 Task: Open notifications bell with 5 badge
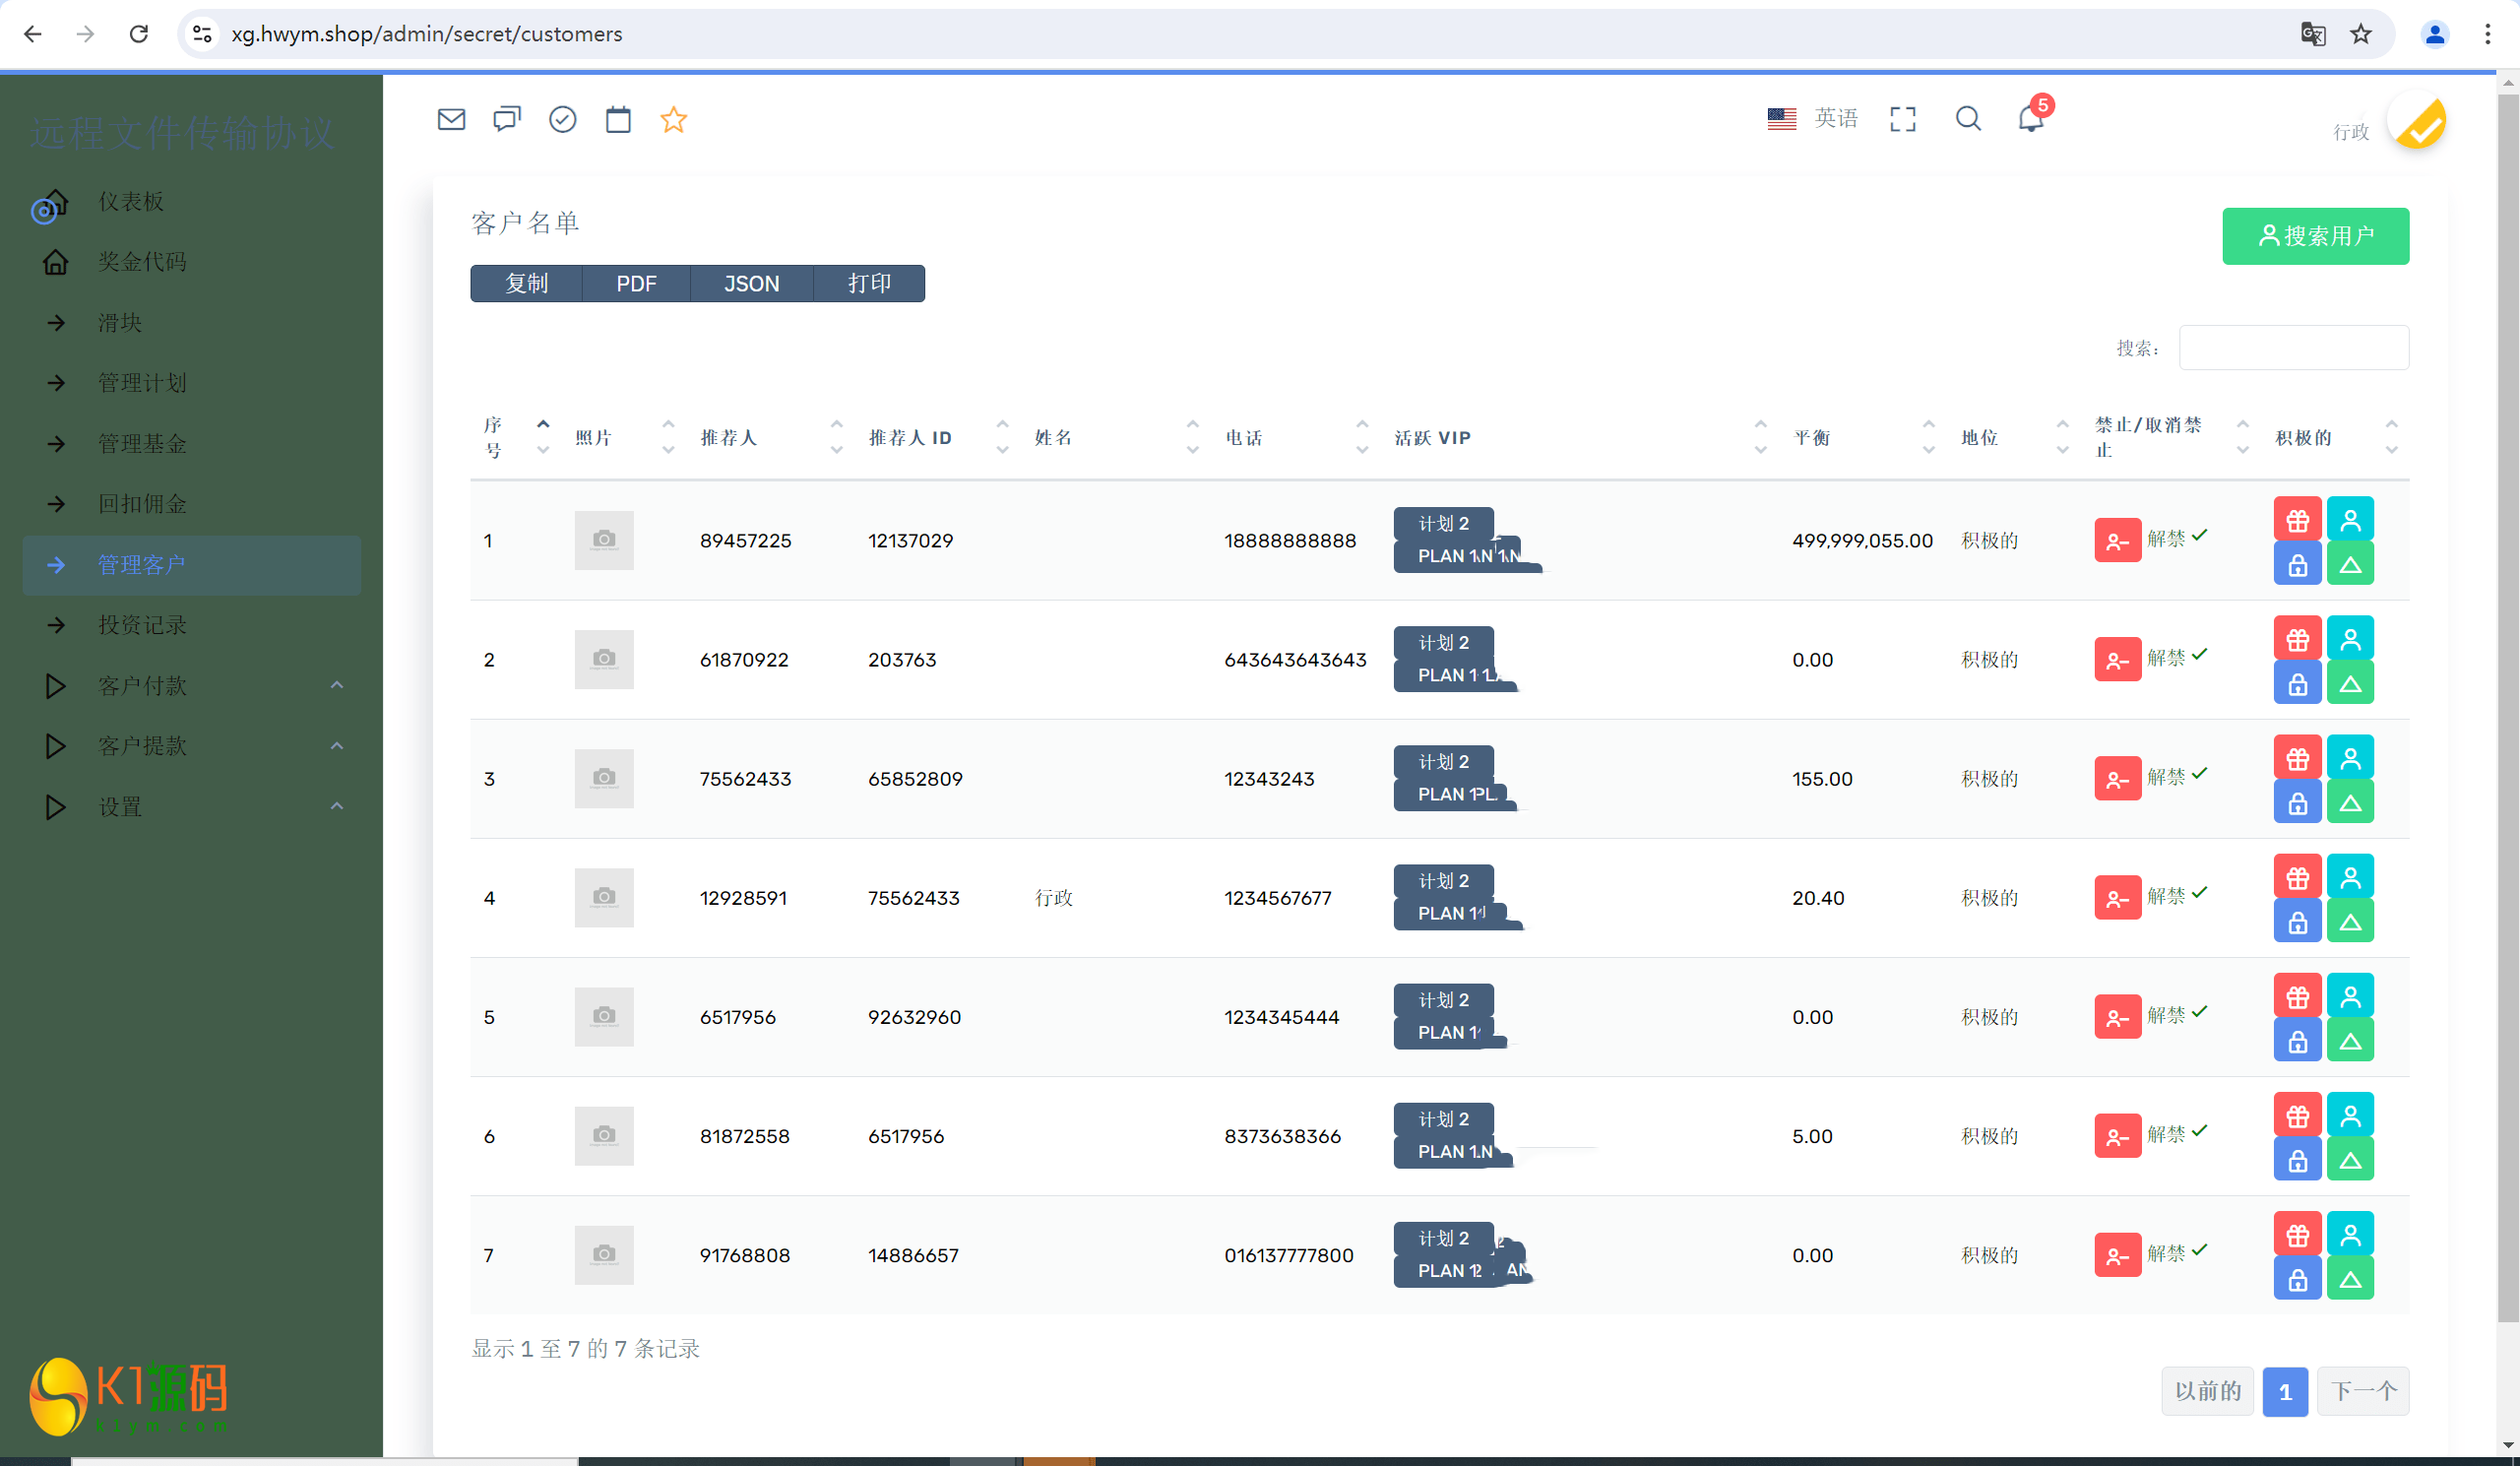(2032, 117)
